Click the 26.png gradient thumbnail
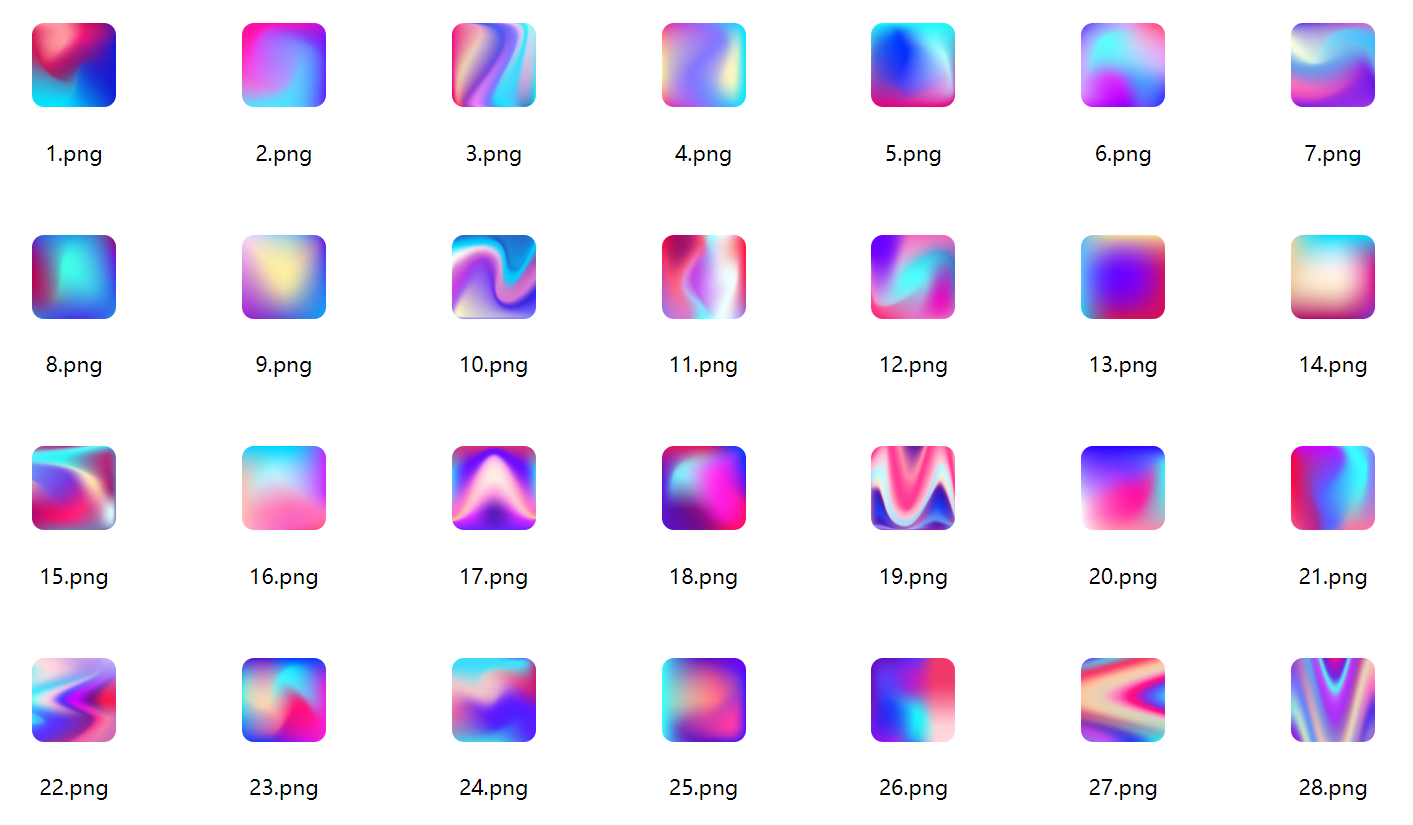The height and width of the screenshot is (825, 1413). [913, 700]
